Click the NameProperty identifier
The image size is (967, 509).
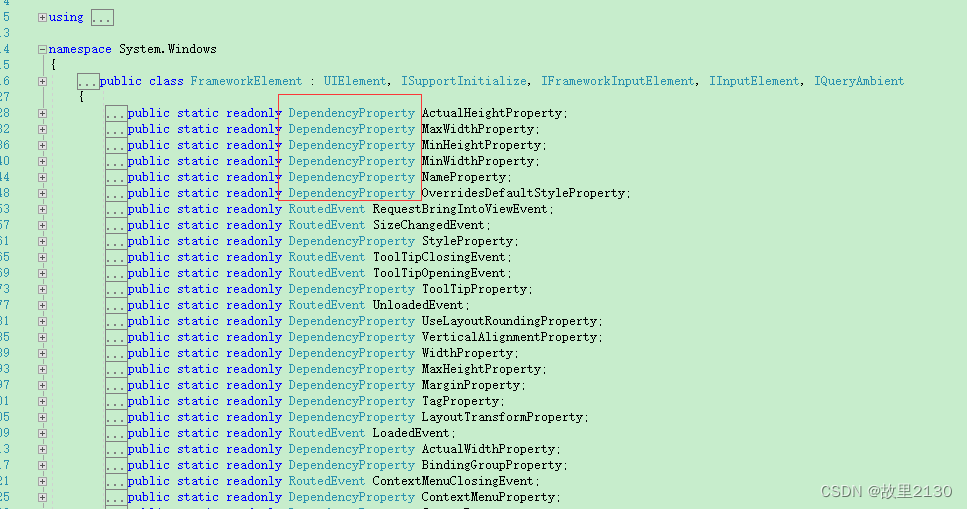click(464, 177)
